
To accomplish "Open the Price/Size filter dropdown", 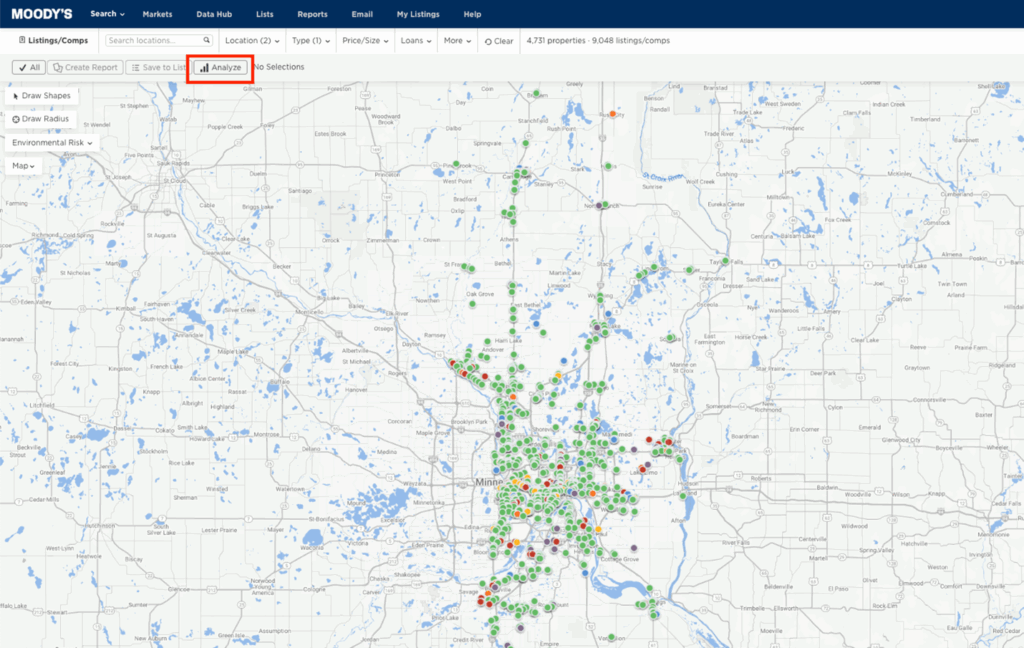I will tap(366, 41).
